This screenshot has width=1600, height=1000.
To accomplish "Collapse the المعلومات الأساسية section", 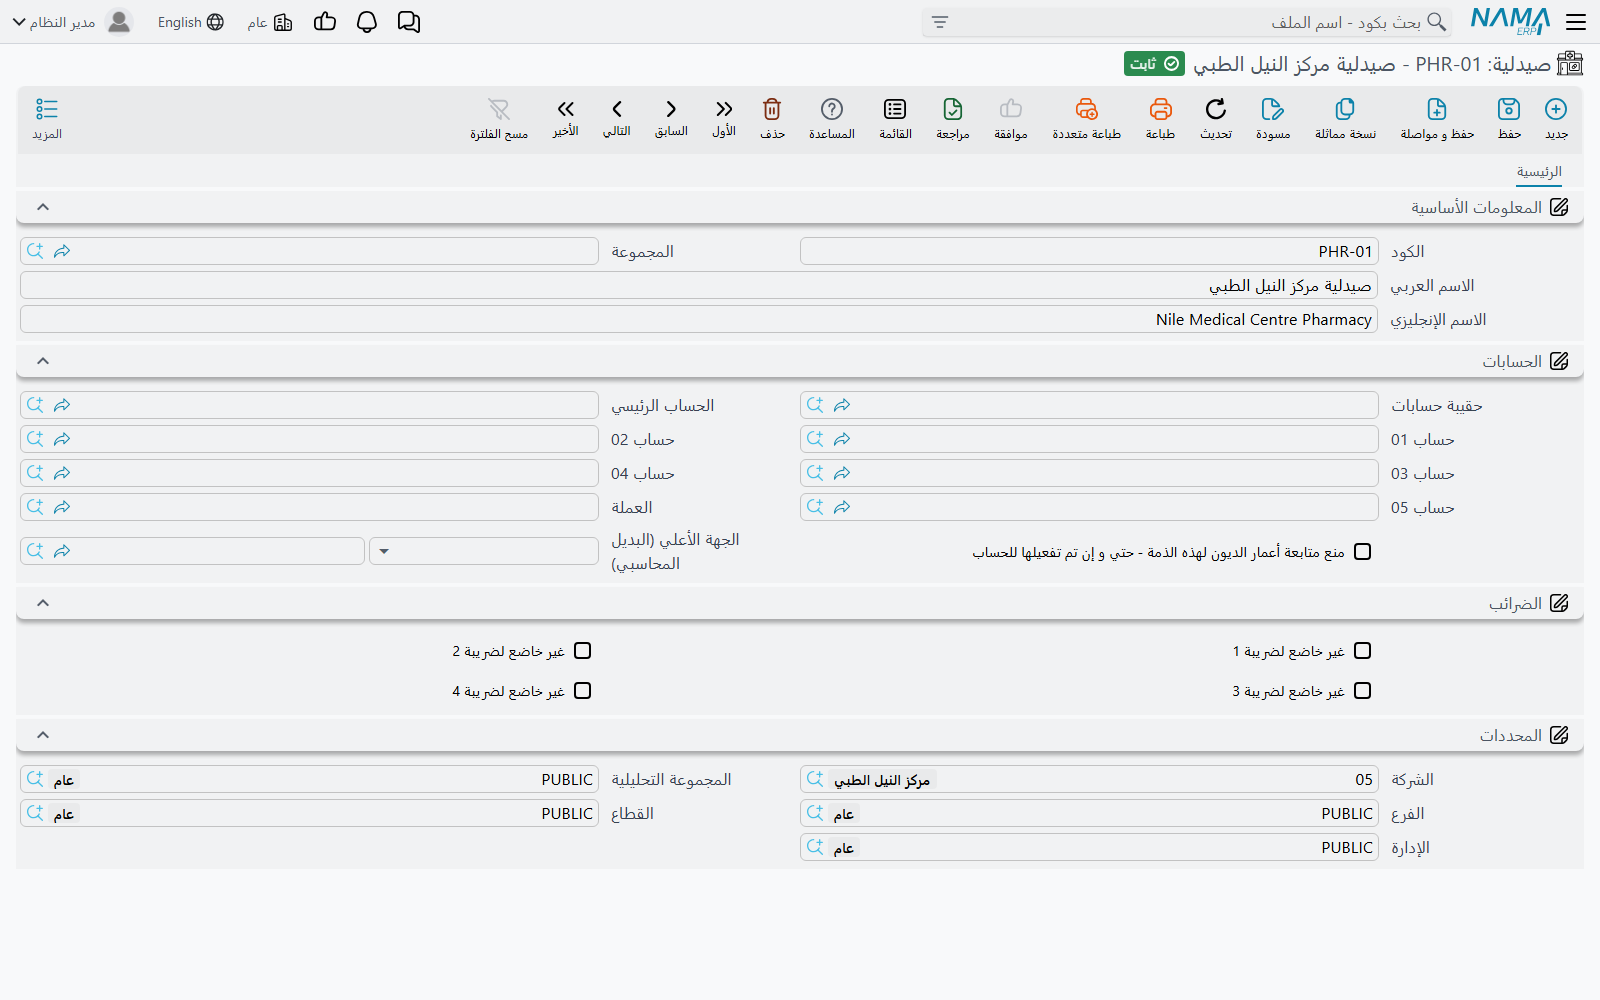I will pyautogui.click(x=43, y=207).
